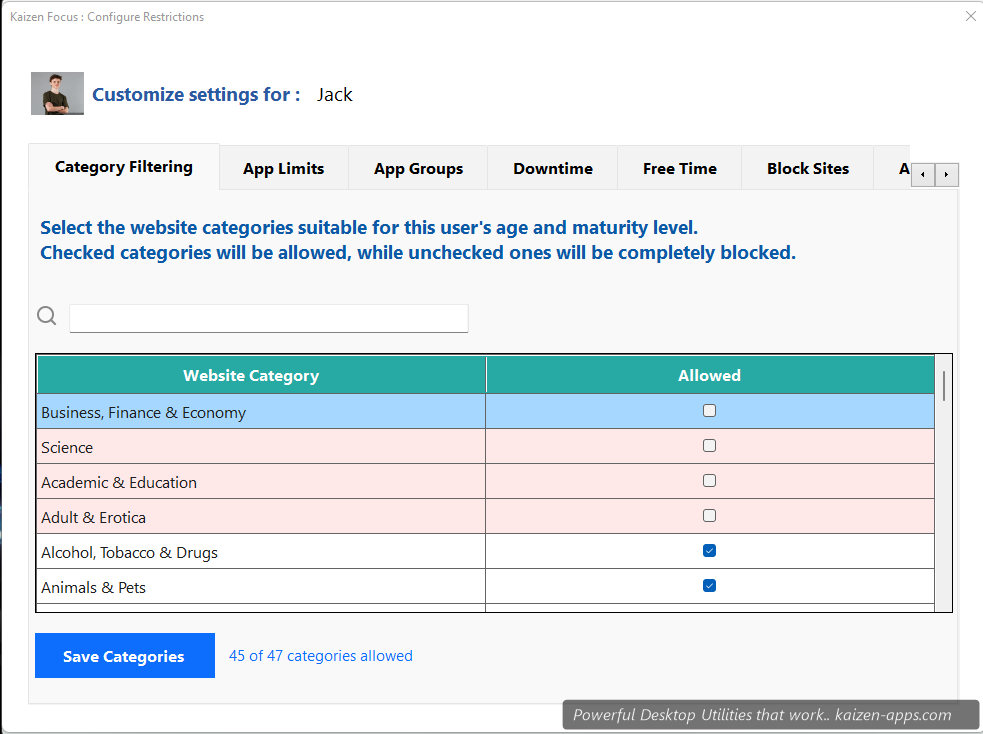Go to the Block Sites tab
Screen dimensions: 983x734
point(807,168)
